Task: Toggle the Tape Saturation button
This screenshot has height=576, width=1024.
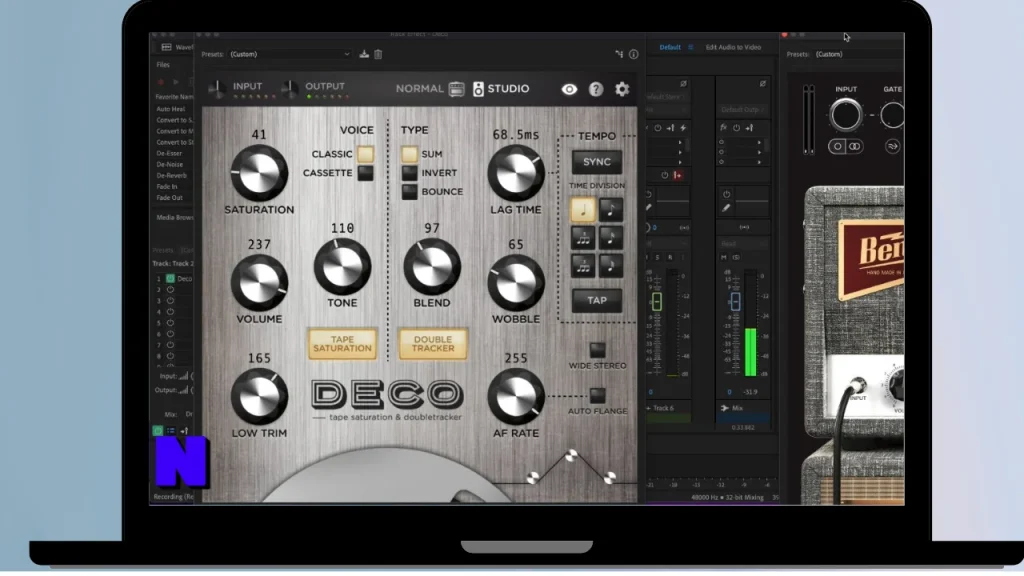Action: tap(342, 344)
